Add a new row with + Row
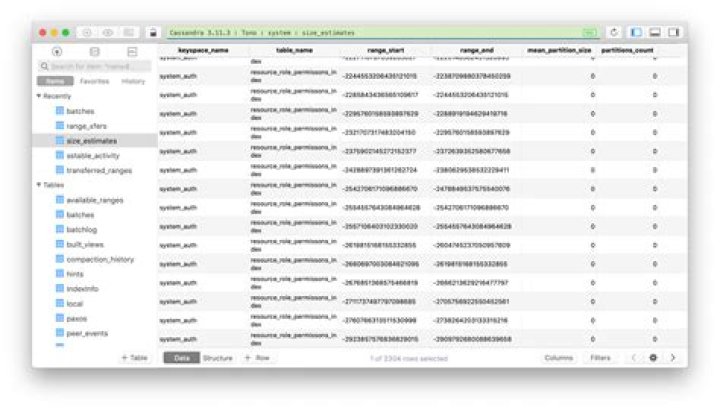This screenshot has width=720, height=410. click(x=257, y=357)
